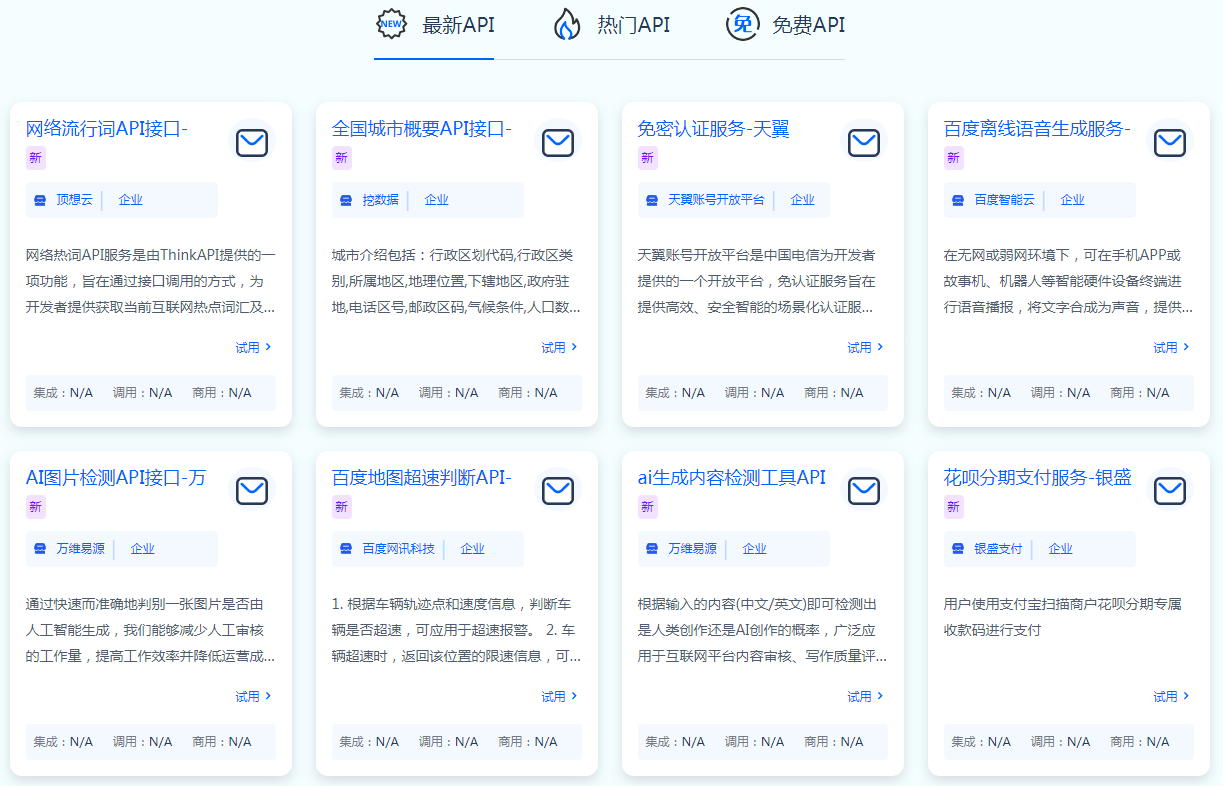Select the envelope icon on 免密认证服务-天翼 card
The width and height of the screenshot is (1223, 786).
pos(863,142)
